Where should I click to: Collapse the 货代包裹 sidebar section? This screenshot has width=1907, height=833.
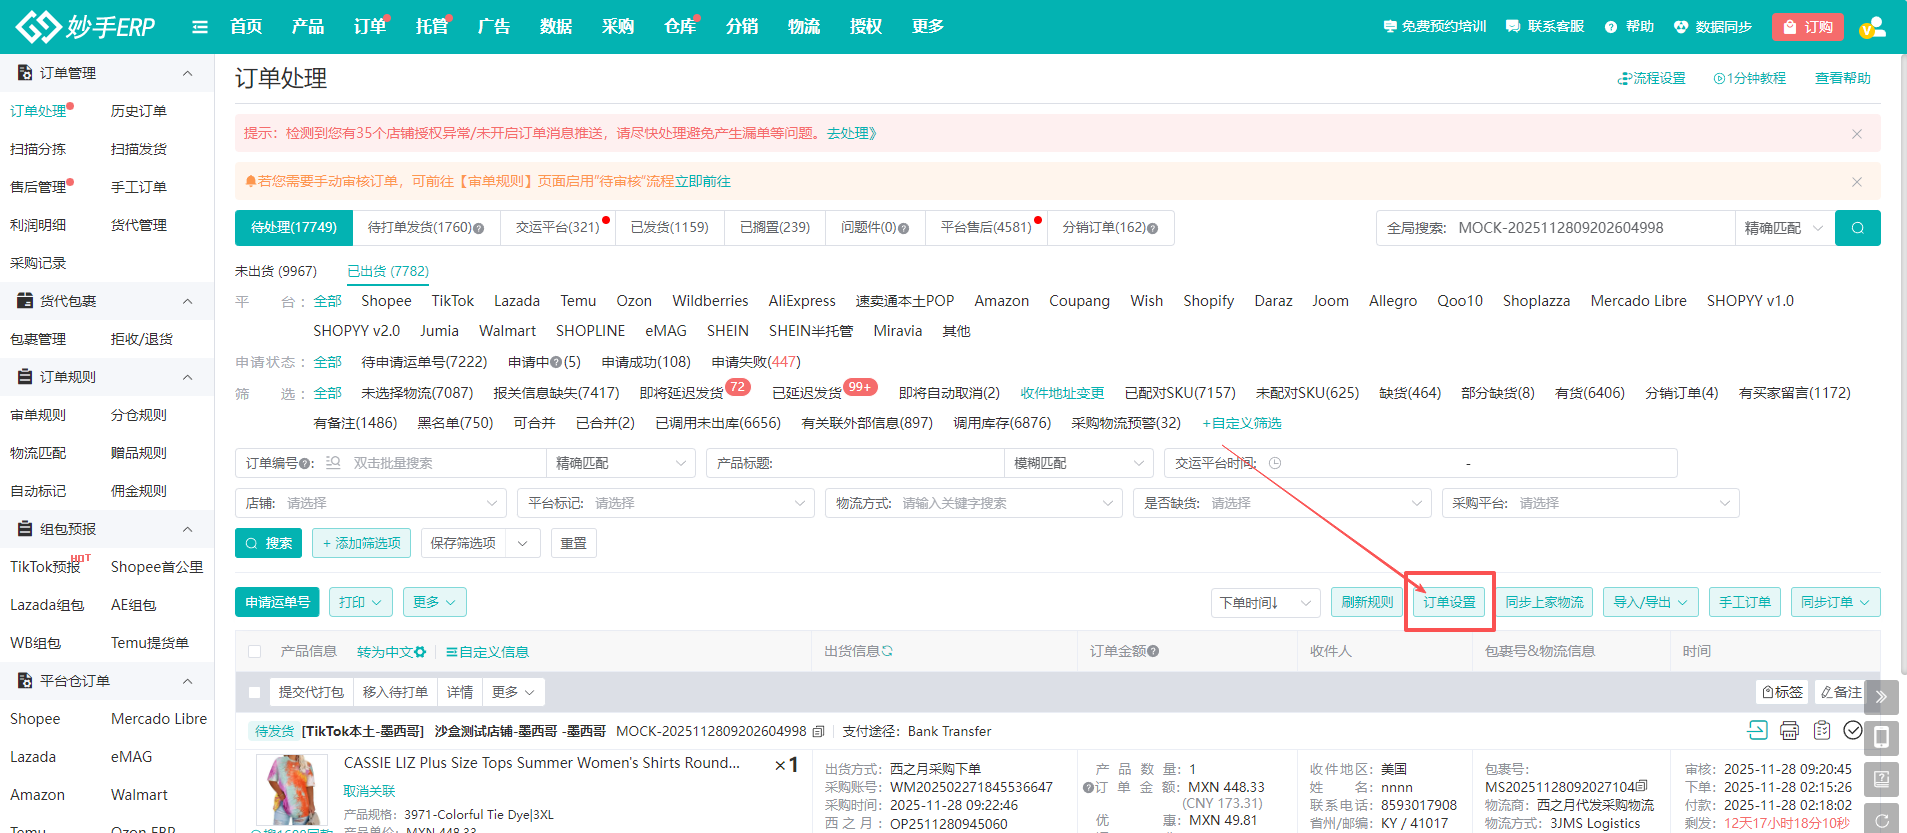[187, 301]
